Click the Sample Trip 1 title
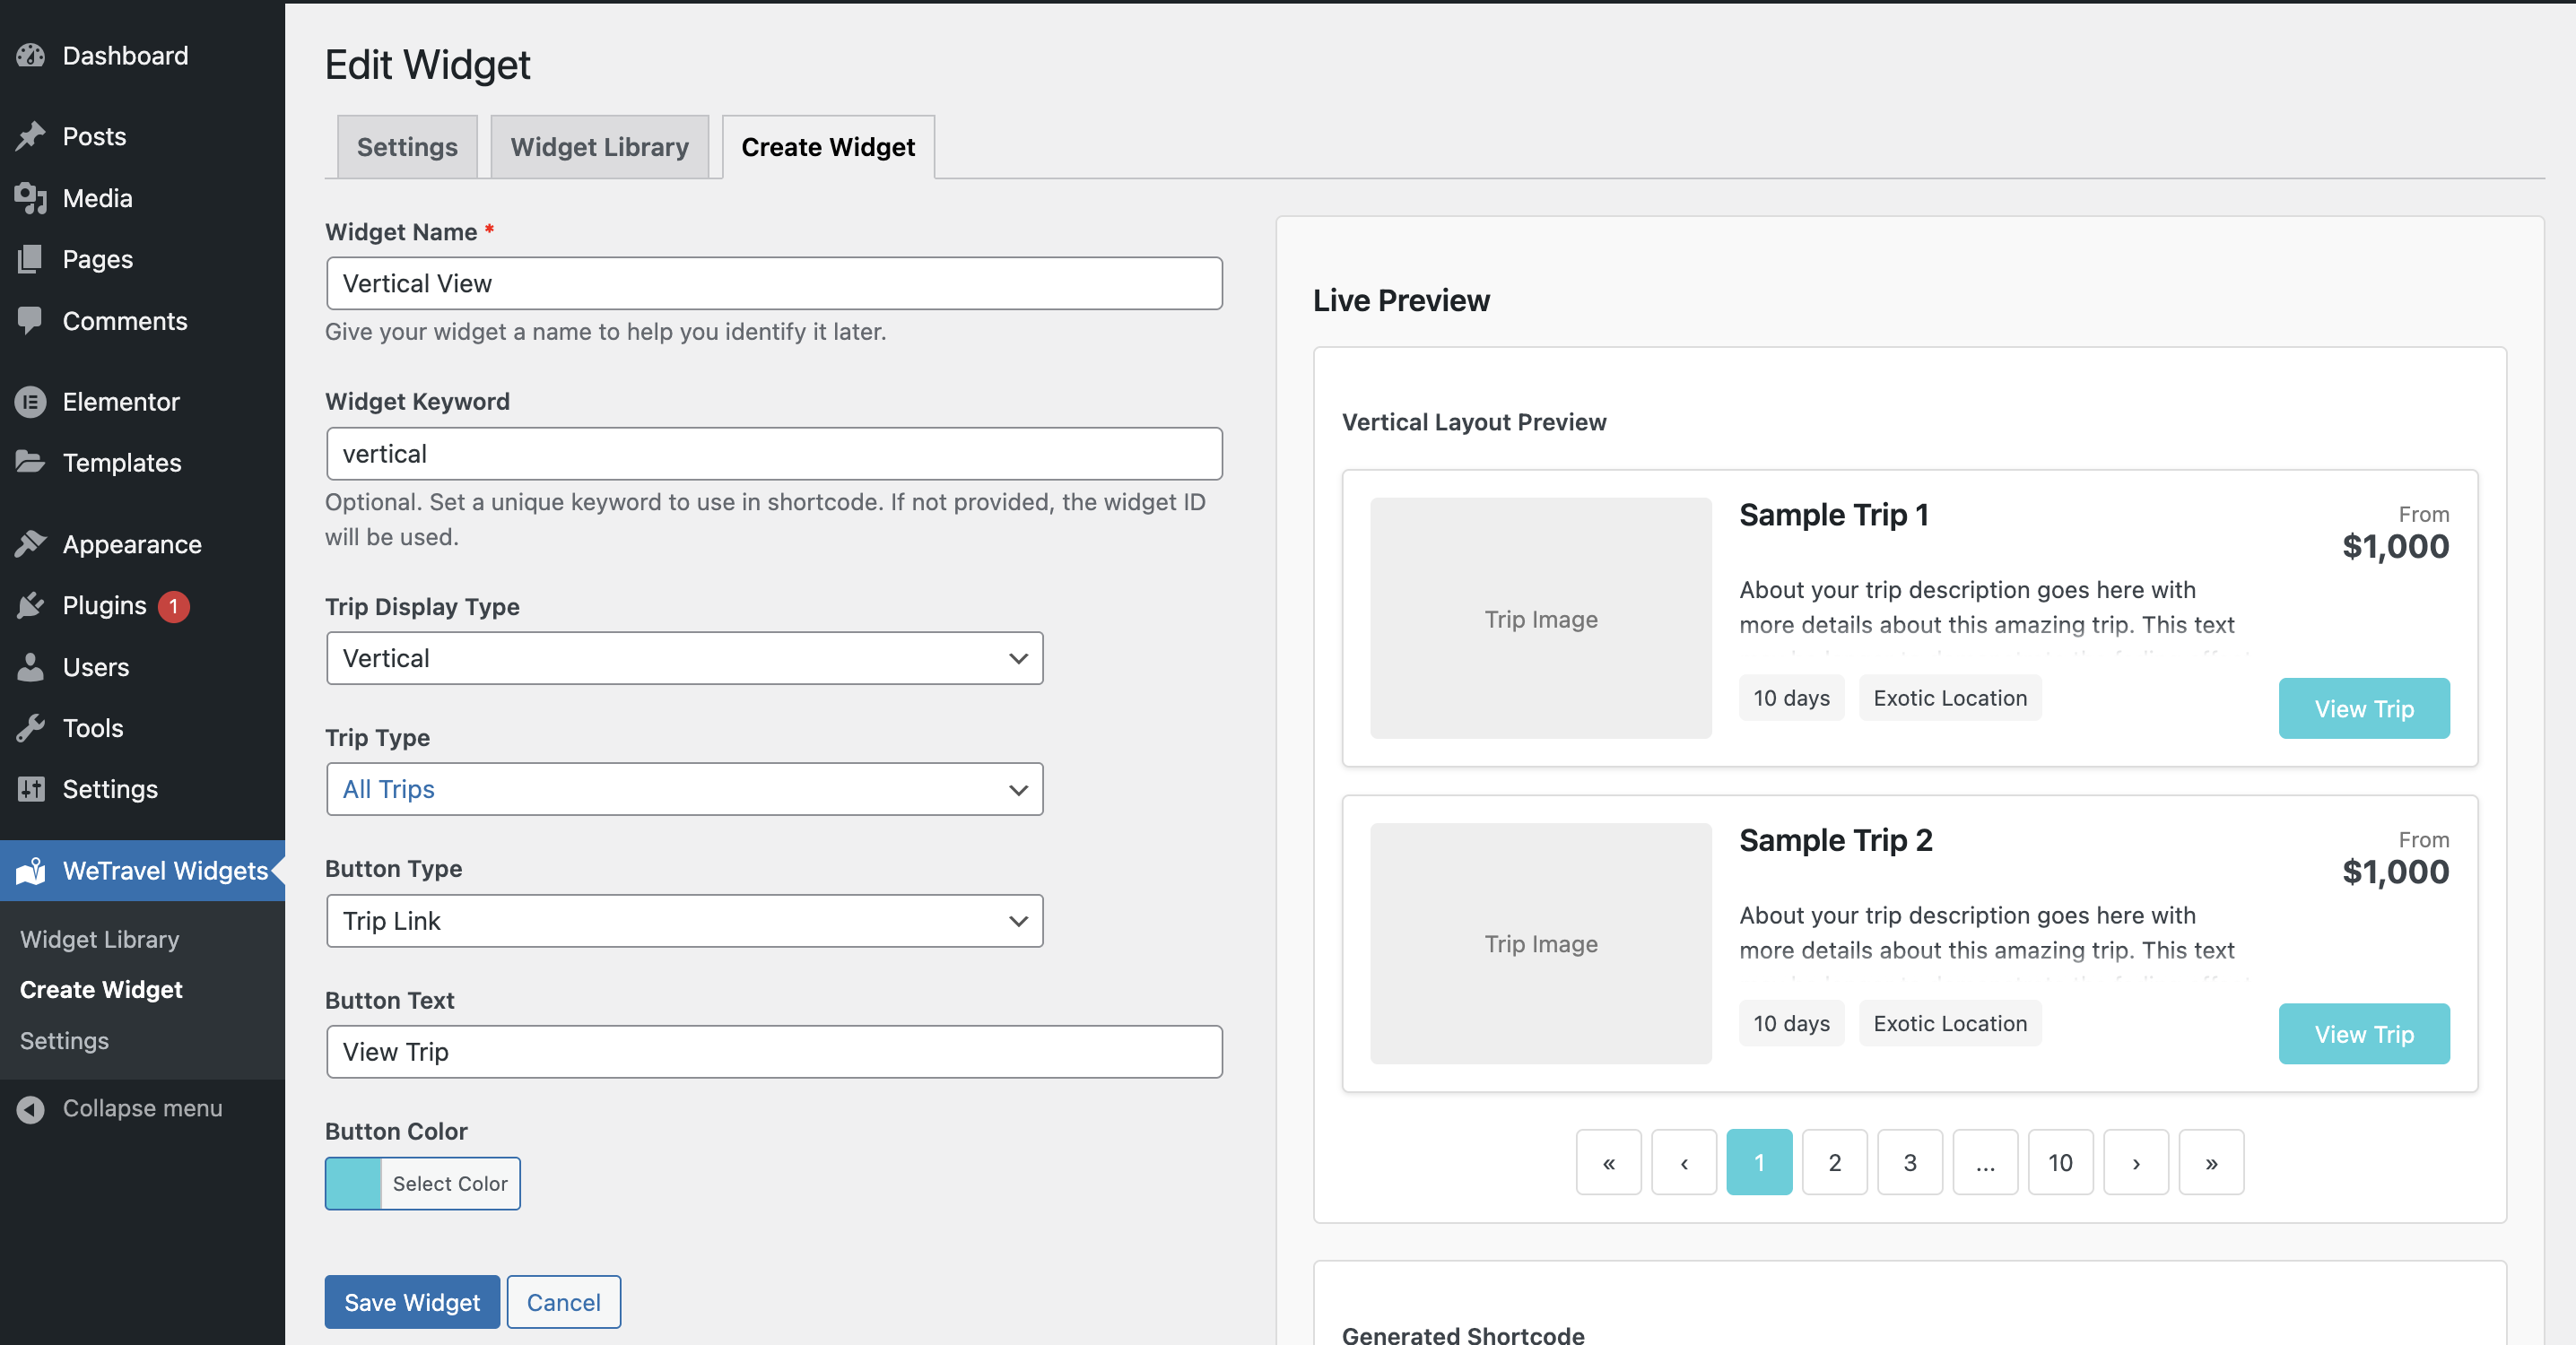The image size is (2576, 1345). (1833, 514)
